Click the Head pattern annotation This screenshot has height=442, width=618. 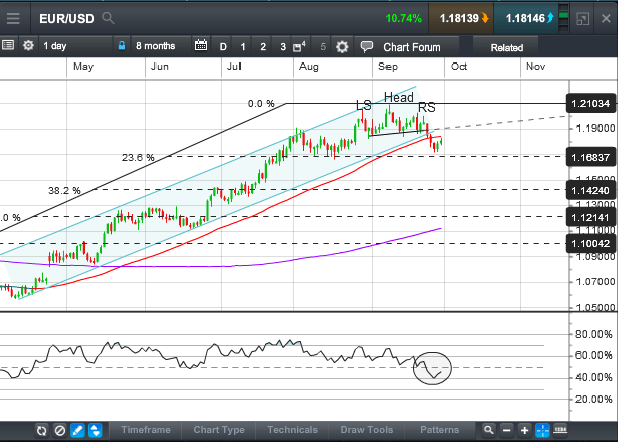click(399, 97)
